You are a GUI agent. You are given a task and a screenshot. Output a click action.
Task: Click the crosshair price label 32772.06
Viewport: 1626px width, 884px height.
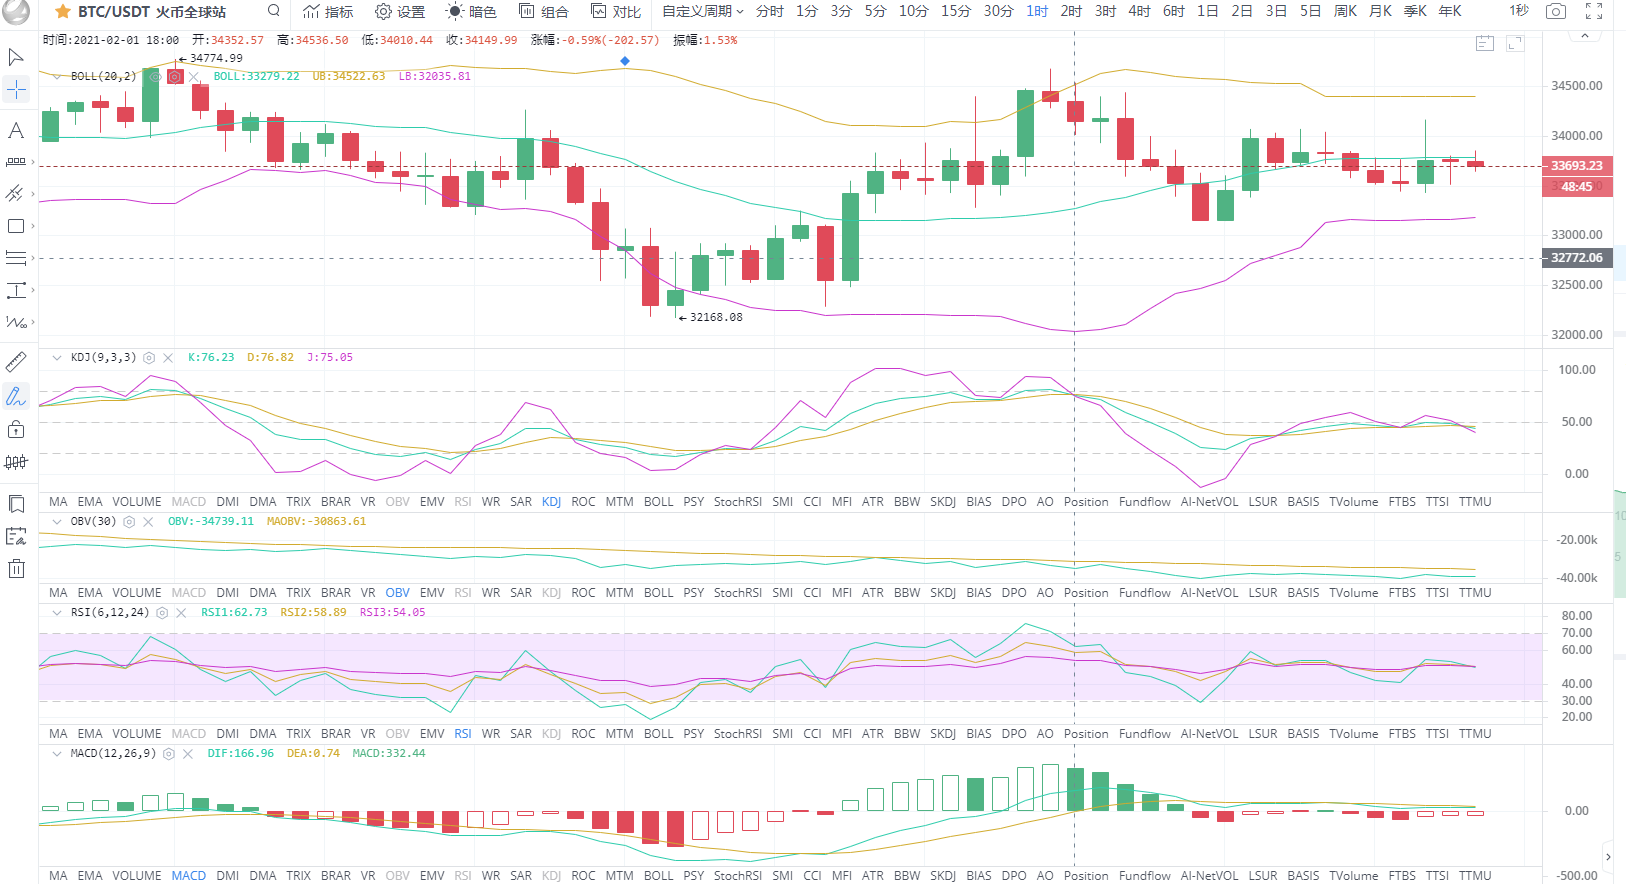[x=1577, y=258]
